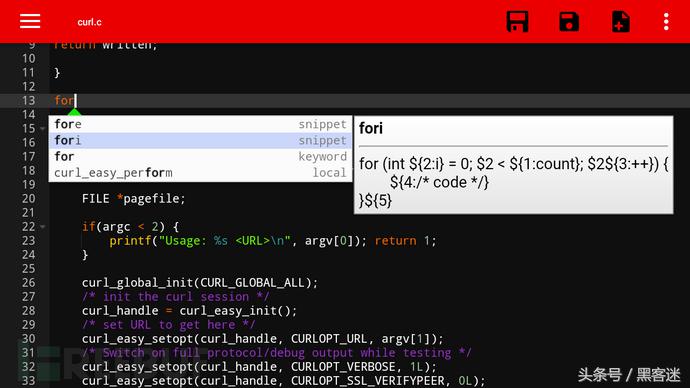This screenshot has height=388, width=690.
Task: Collapse the code fold at line 15
Action: [x=43, y=128]
